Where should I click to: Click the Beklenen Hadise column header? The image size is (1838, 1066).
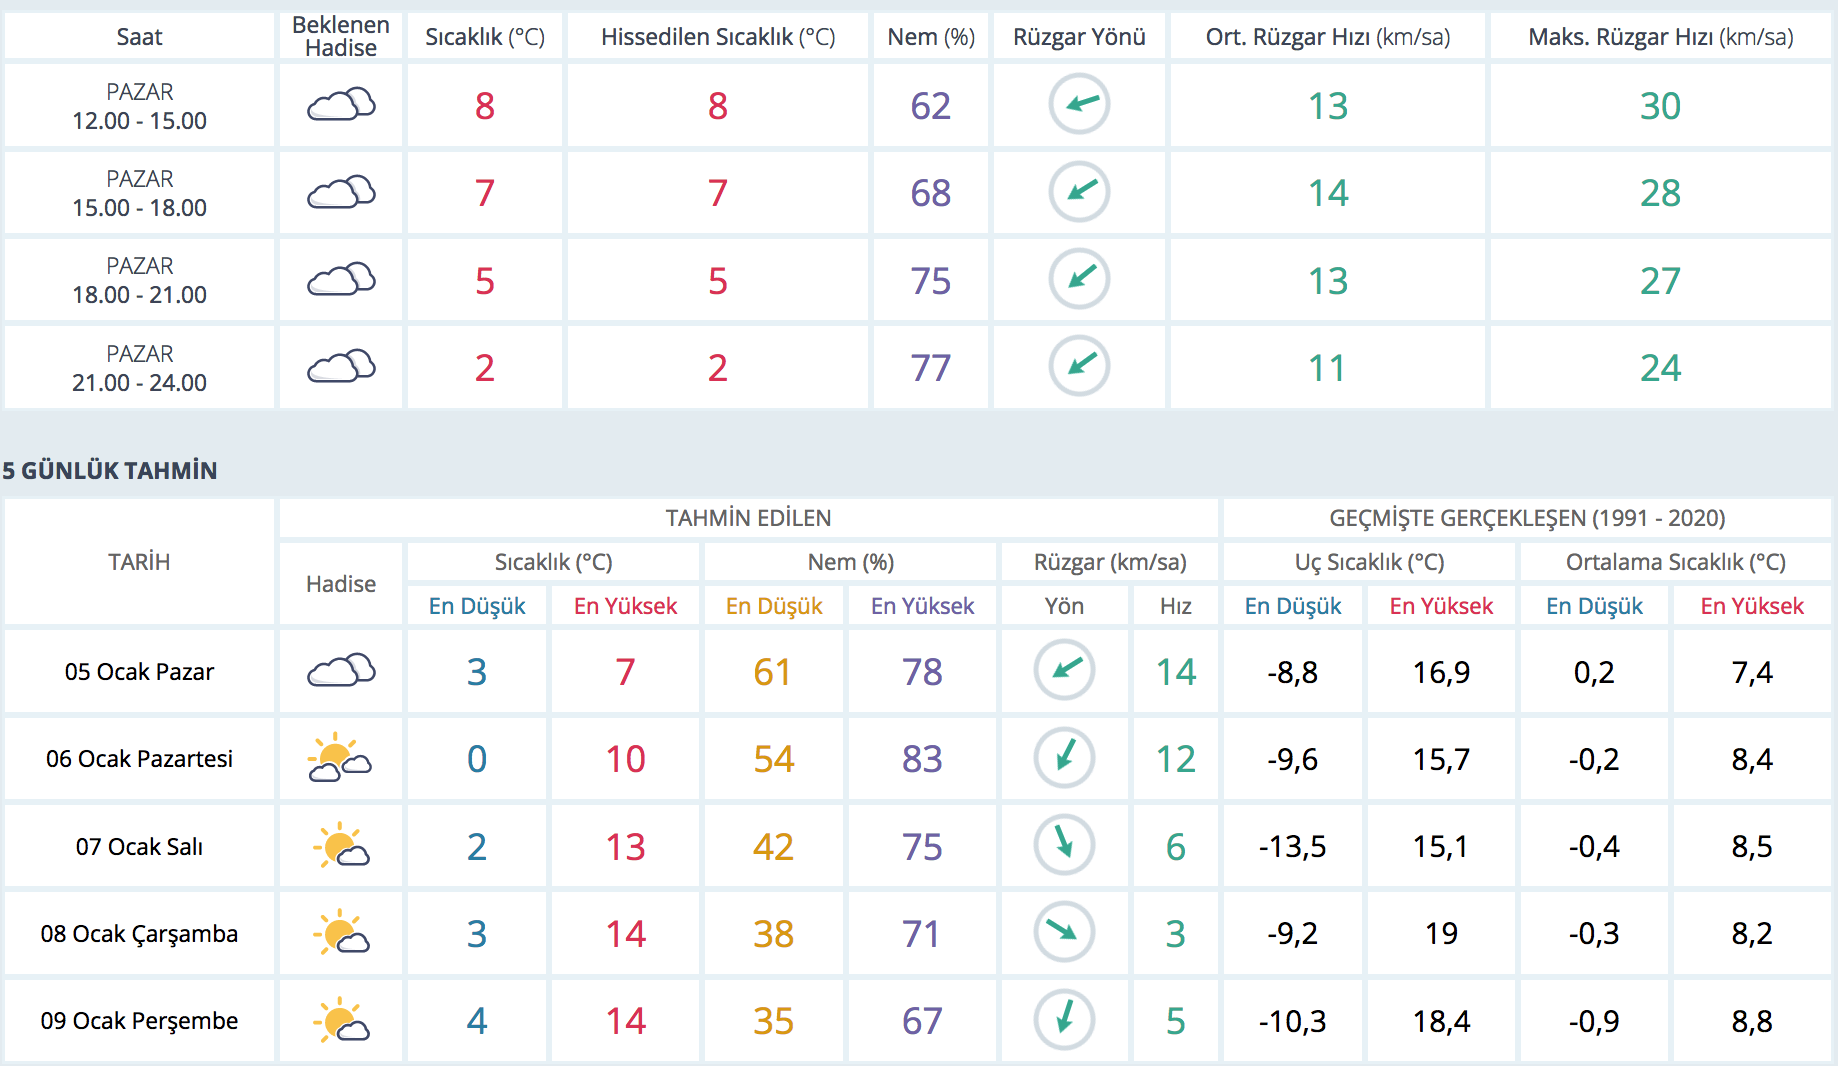[341, 37]
